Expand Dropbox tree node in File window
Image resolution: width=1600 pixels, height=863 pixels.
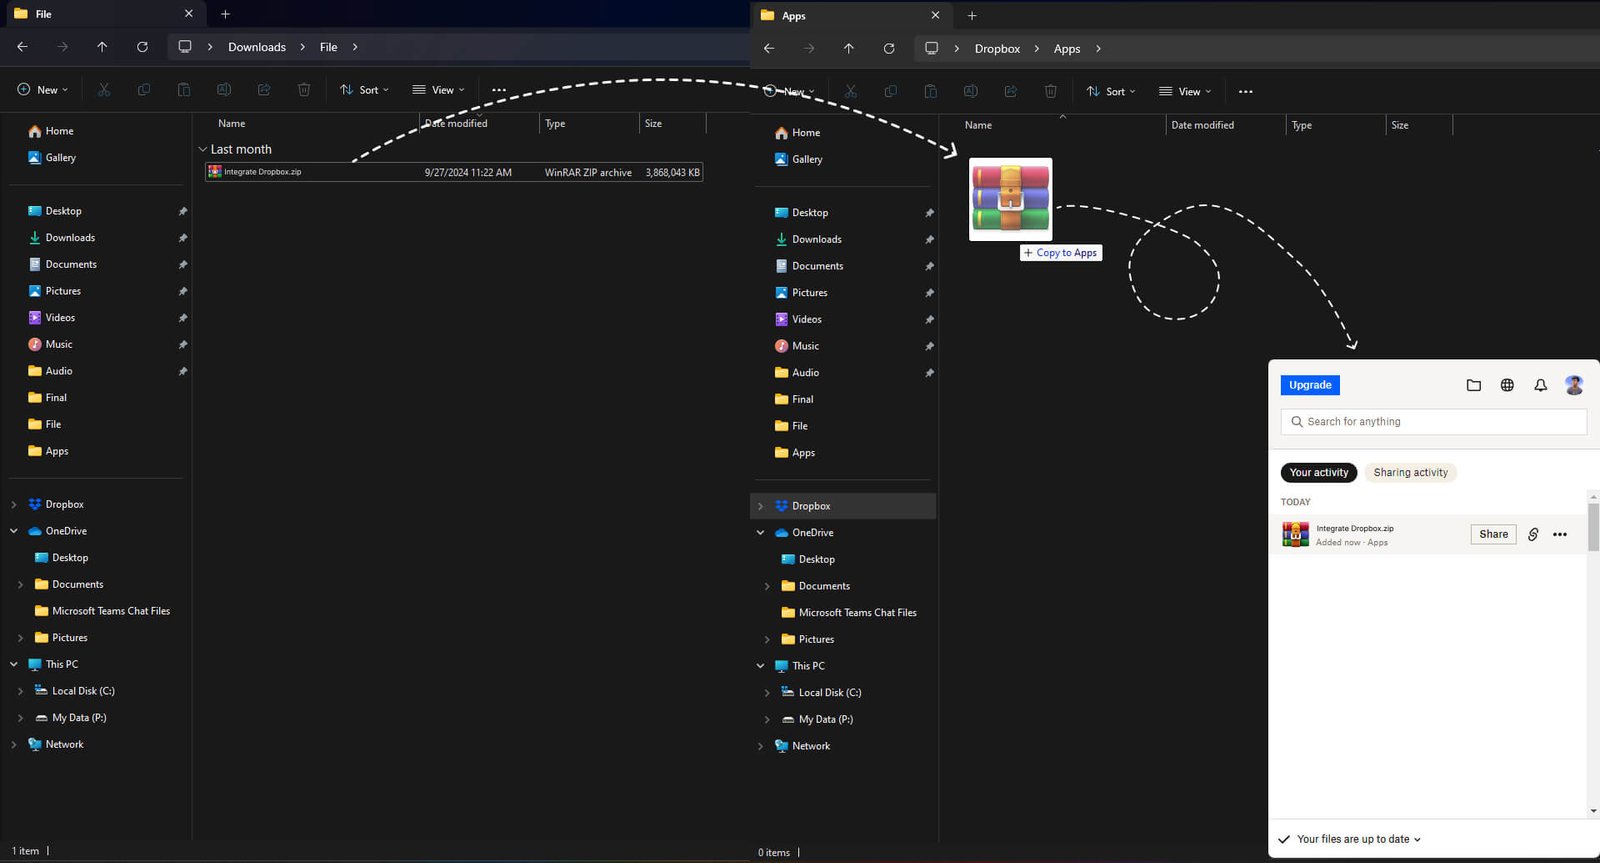14,504
